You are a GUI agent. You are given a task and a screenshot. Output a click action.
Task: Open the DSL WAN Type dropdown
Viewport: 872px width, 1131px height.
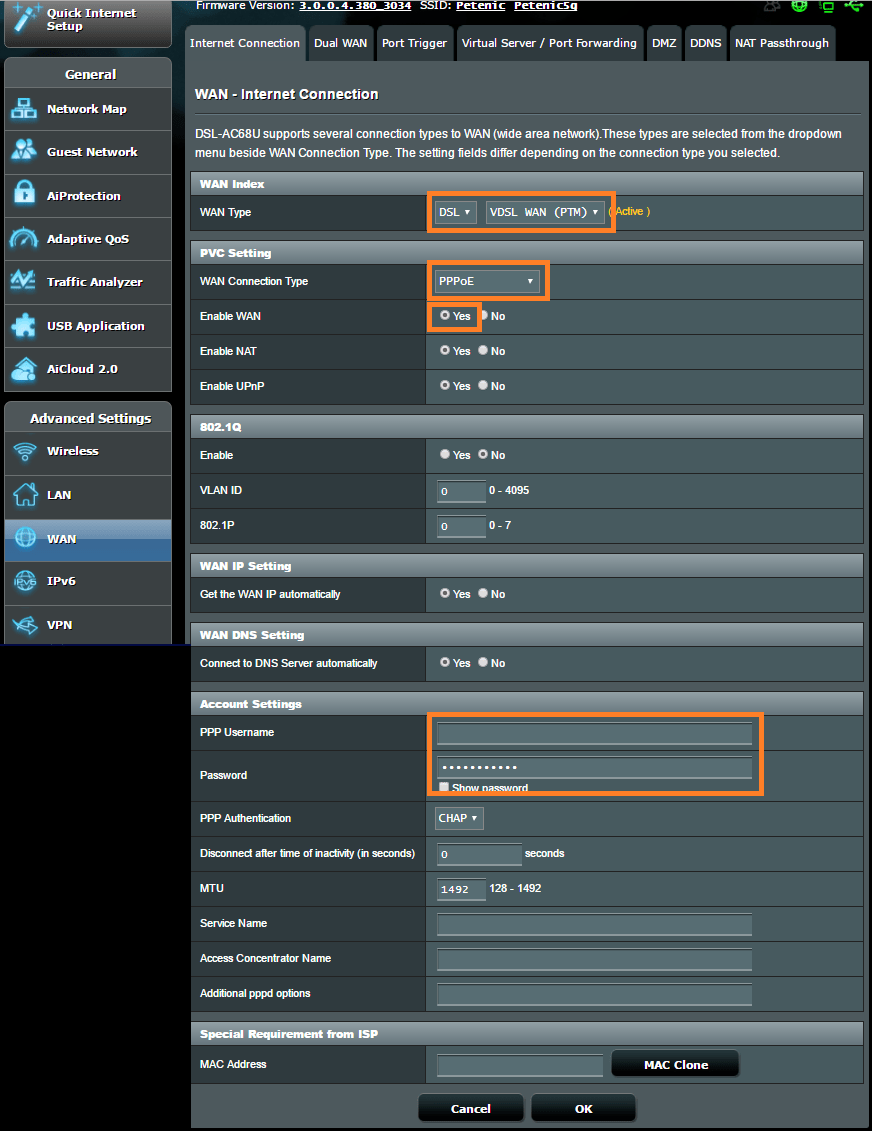point(455,211)
